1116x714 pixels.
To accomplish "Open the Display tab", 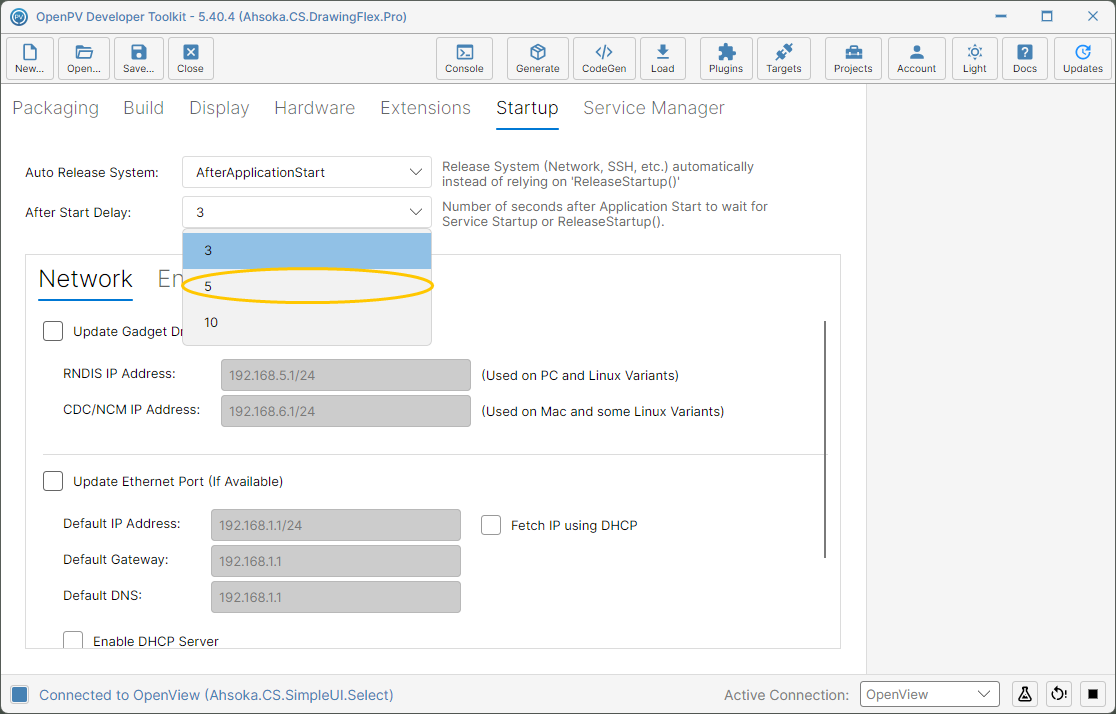I will (x=219, y=107).
